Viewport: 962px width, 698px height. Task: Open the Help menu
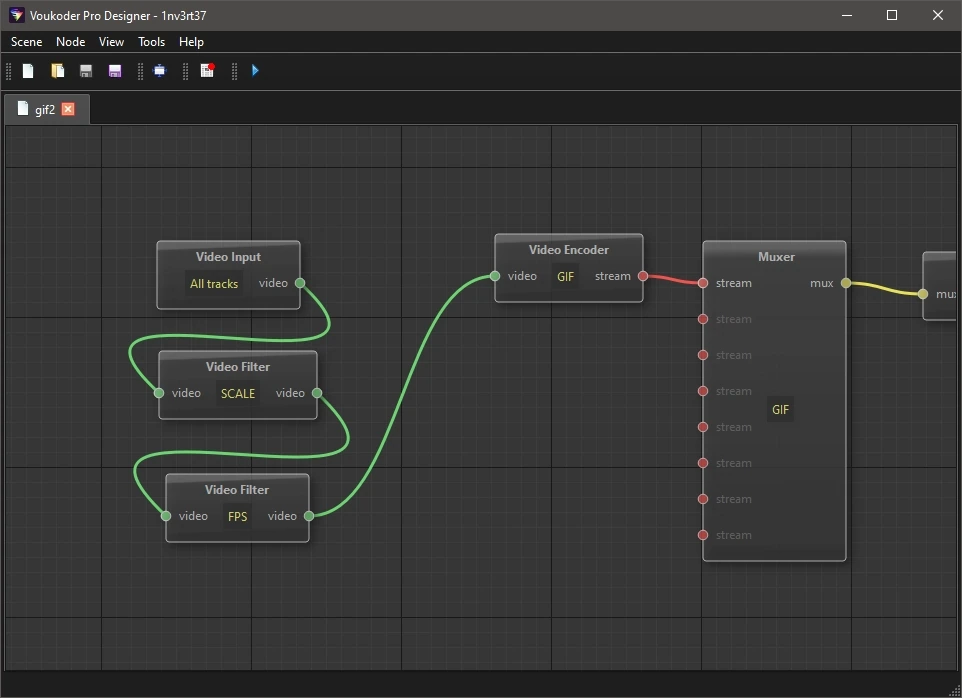point(191,42)
